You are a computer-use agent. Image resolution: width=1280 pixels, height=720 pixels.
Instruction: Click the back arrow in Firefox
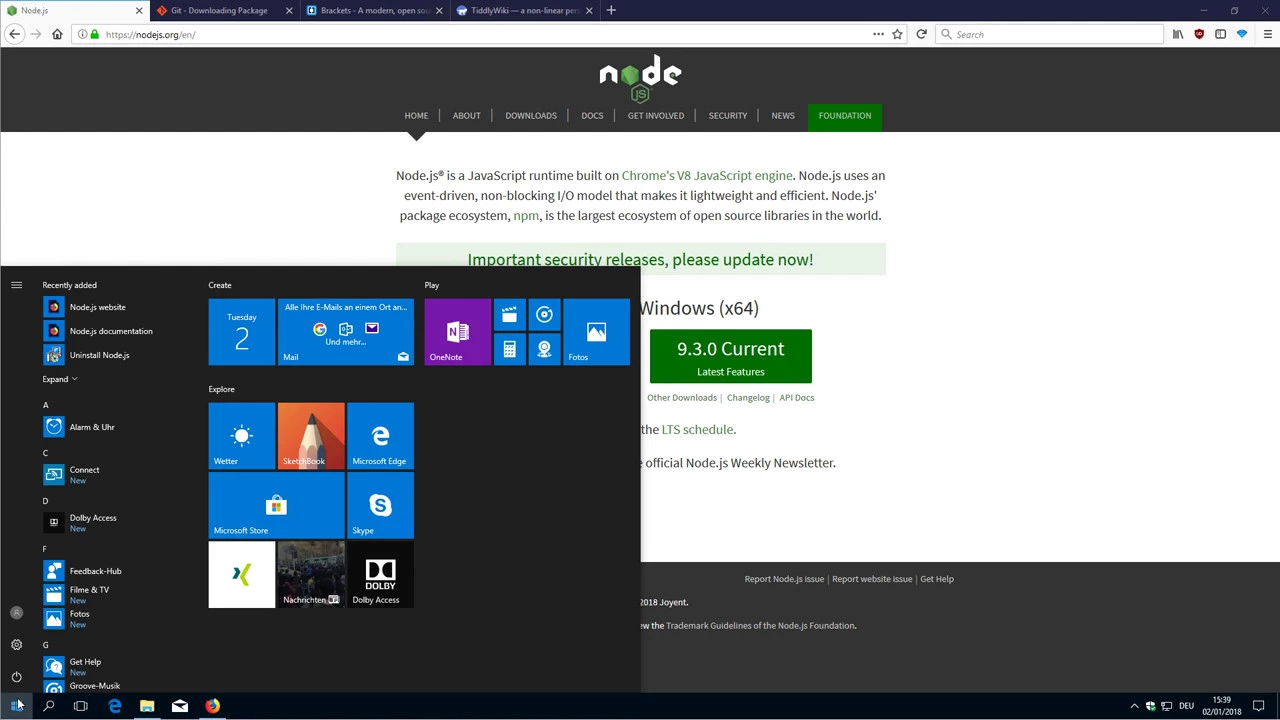point(14,34)
